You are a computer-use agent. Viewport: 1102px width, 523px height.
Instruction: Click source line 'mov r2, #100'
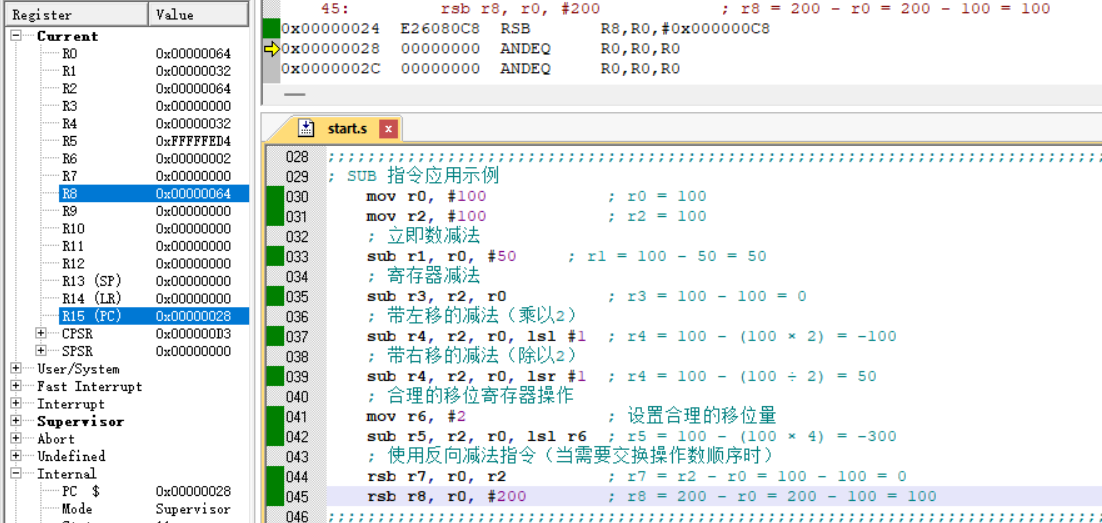426,216
